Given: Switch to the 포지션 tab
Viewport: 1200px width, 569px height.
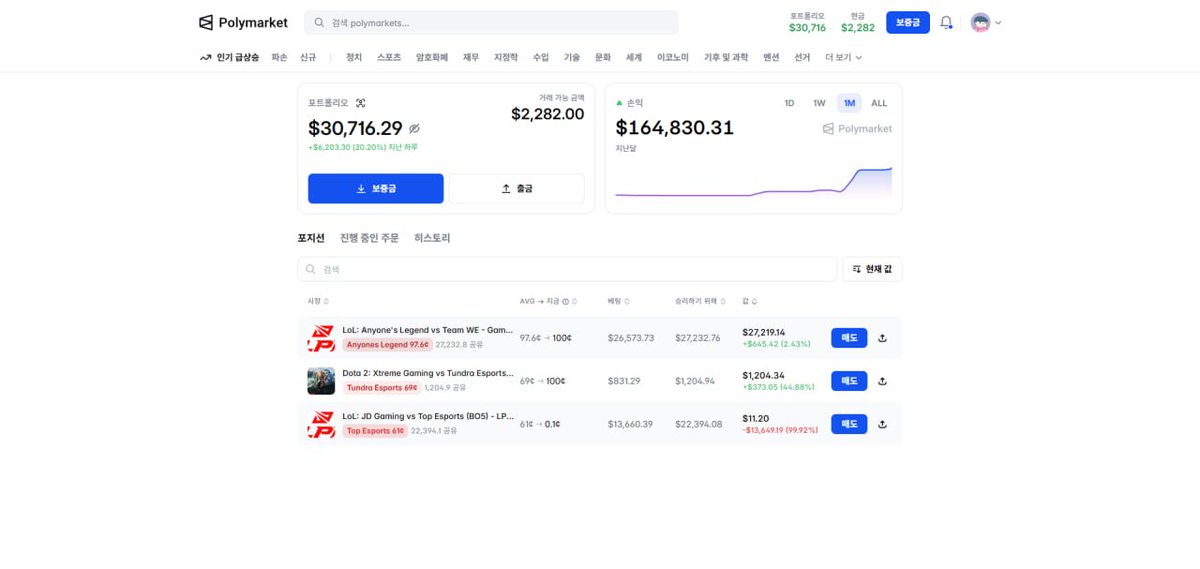Looking at the screenshot, I should pyautogui.click(x=311, y=238).
